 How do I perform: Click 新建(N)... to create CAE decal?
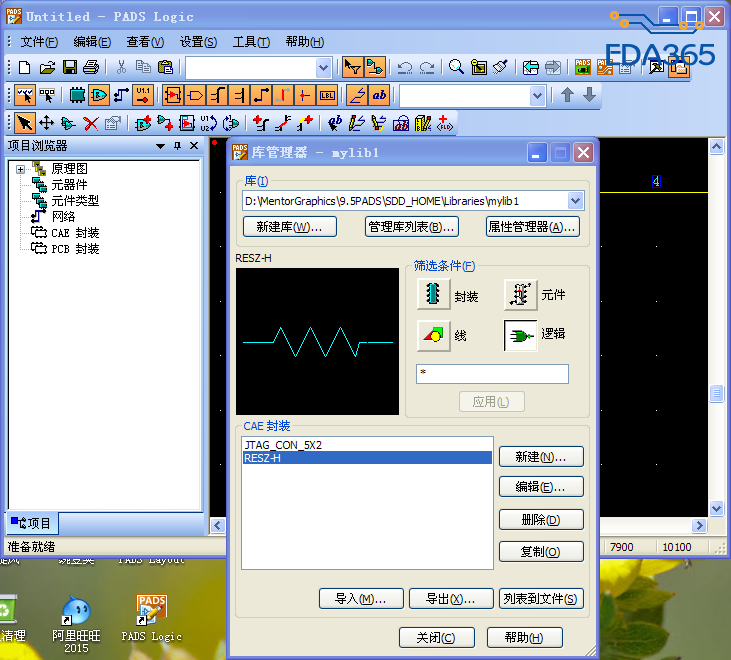(541, 457)
